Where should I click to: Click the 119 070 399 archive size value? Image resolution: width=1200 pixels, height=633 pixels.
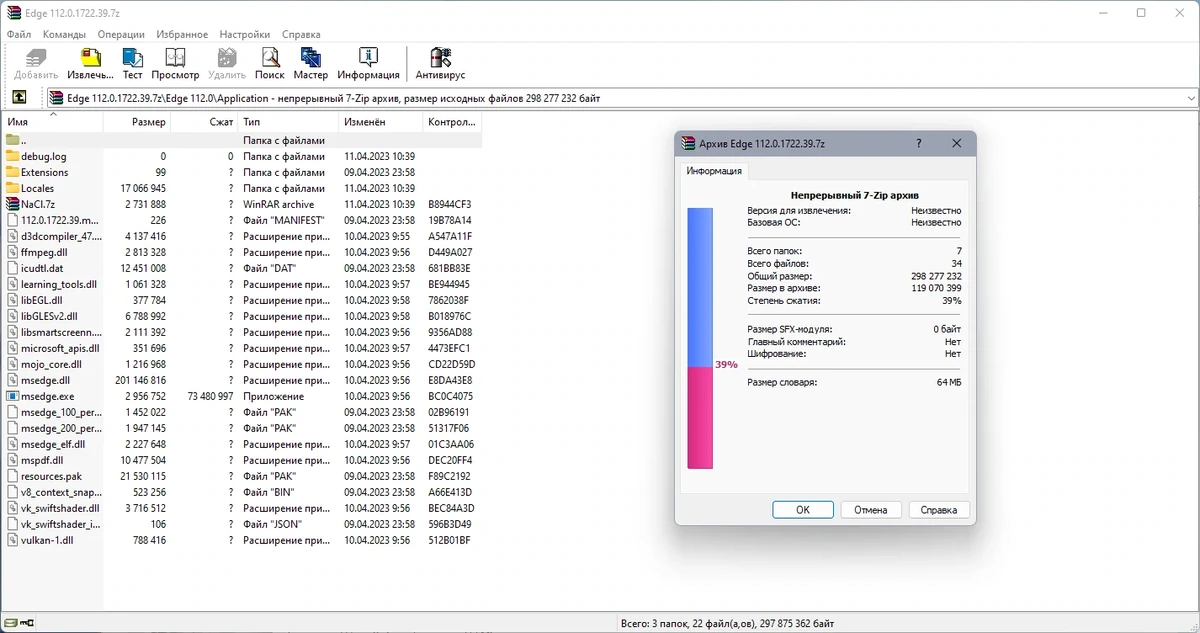[935, 288]
